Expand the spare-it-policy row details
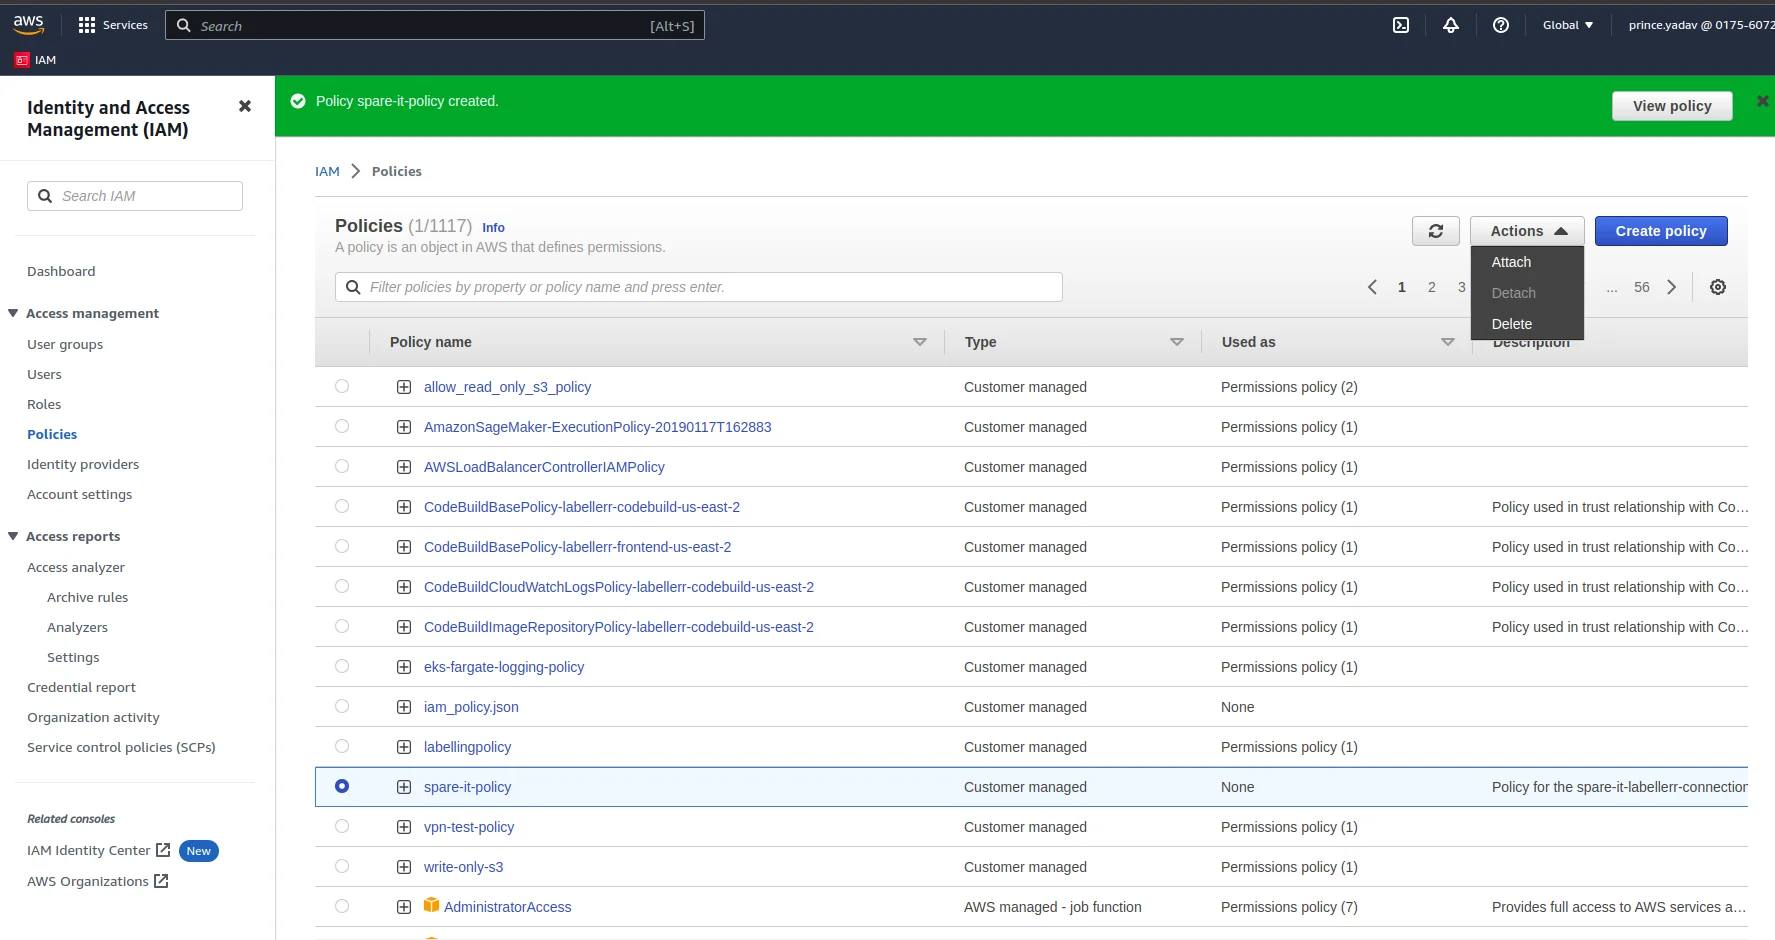The height and width of the screenshot is (940, 1775). tap(404, 787)
